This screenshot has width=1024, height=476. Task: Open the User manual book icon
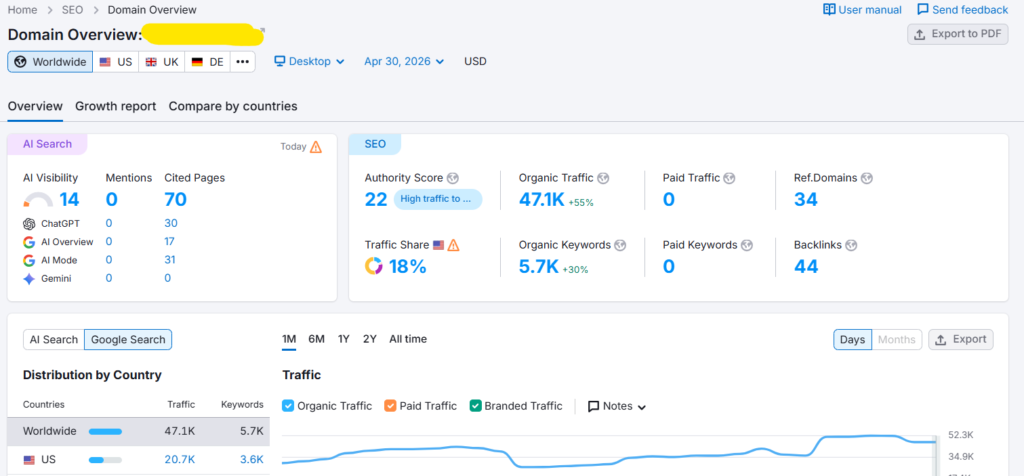[829, 9]
